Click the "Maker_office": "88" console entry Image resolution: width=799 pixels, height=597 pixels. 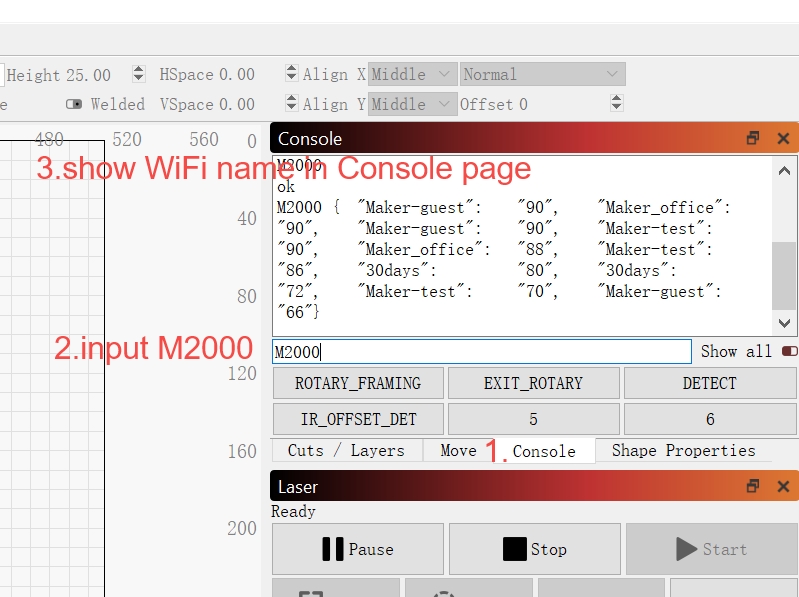tap(456, 250)
